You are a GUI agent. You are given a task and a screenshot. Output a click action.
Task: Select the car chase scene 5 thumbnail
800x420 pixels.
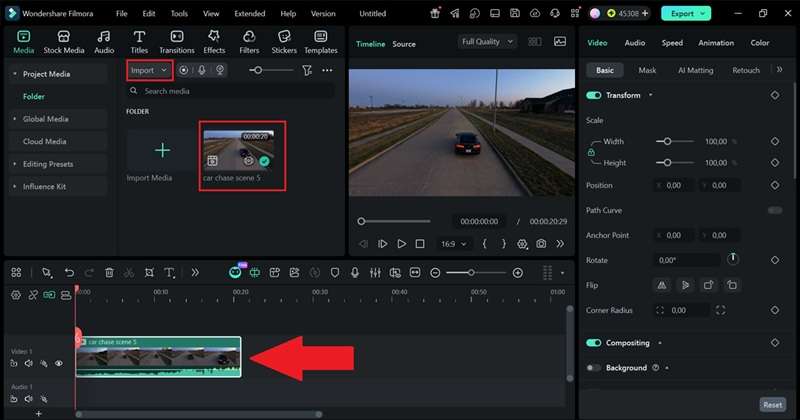pyautogui.click(x=239, y=150)
